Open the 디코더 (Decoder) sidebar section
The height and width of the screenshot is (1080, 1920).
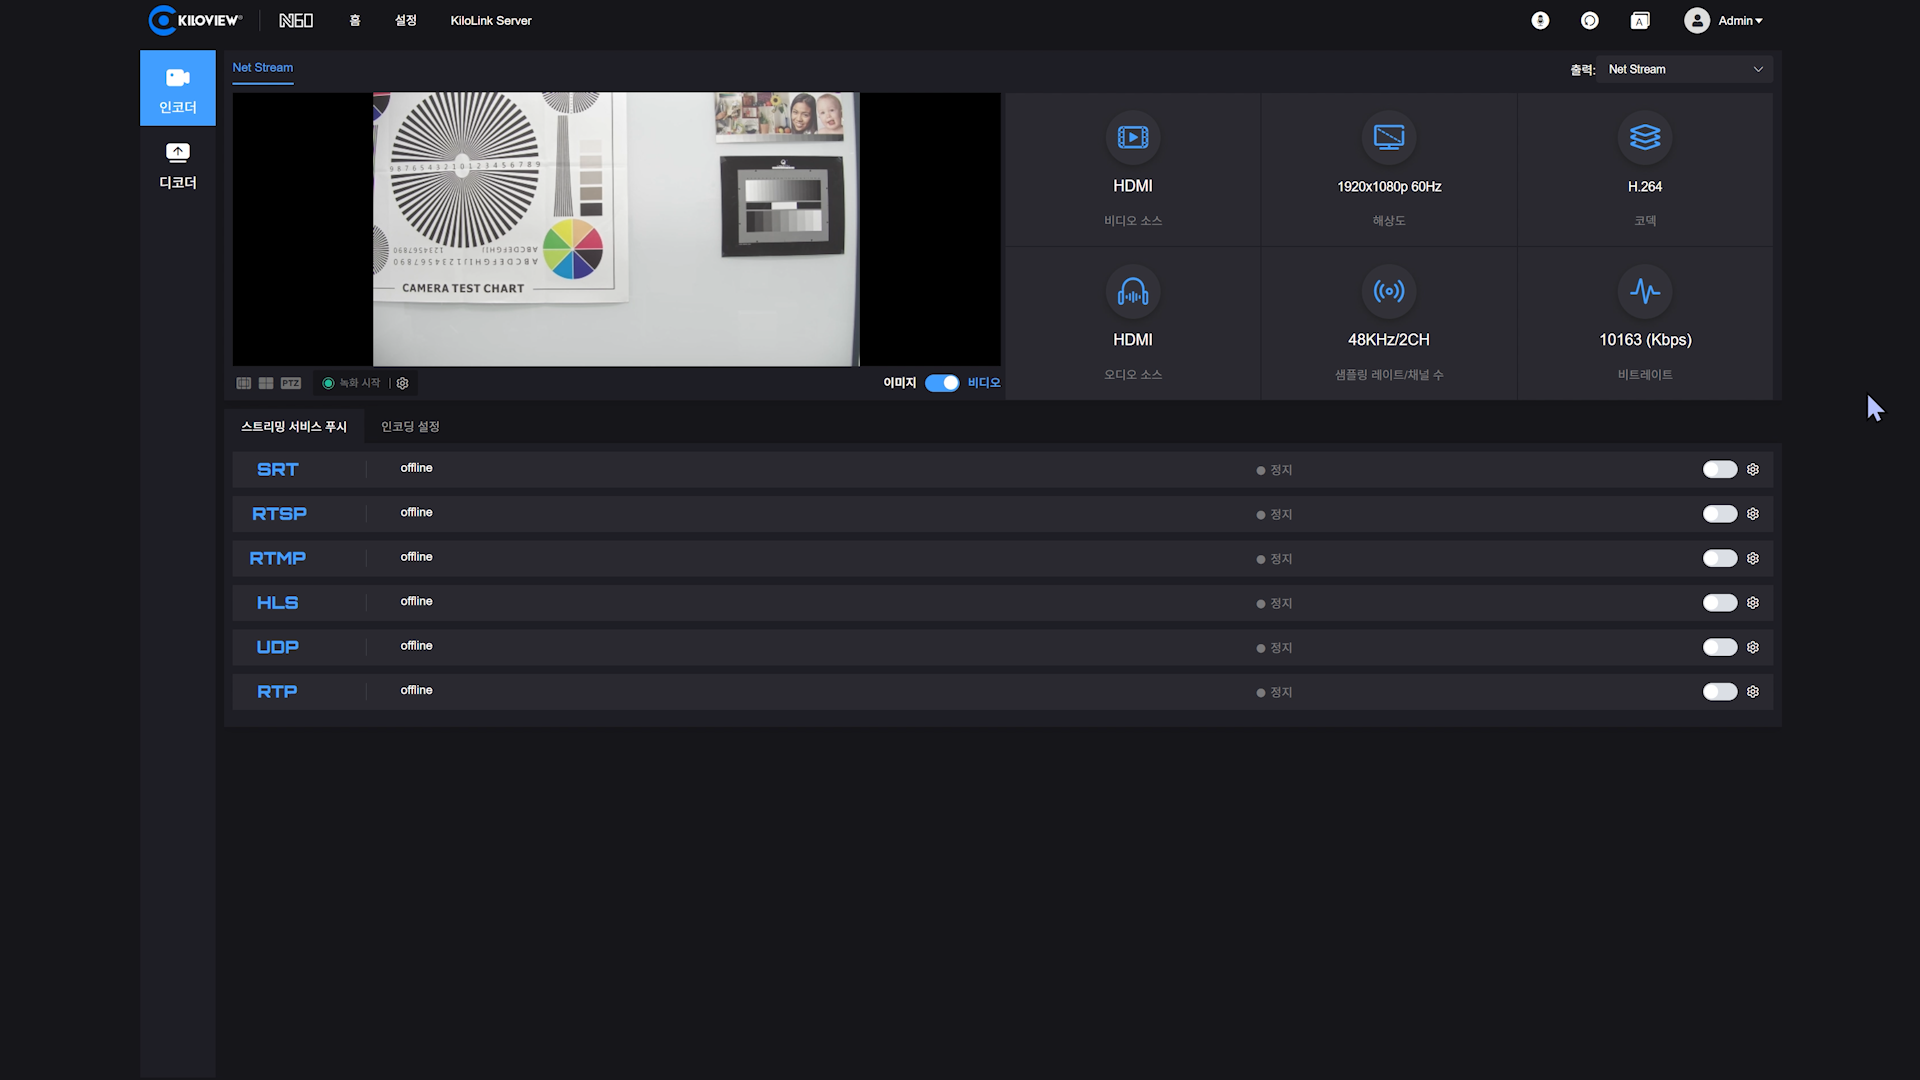(x=177, y=164)
